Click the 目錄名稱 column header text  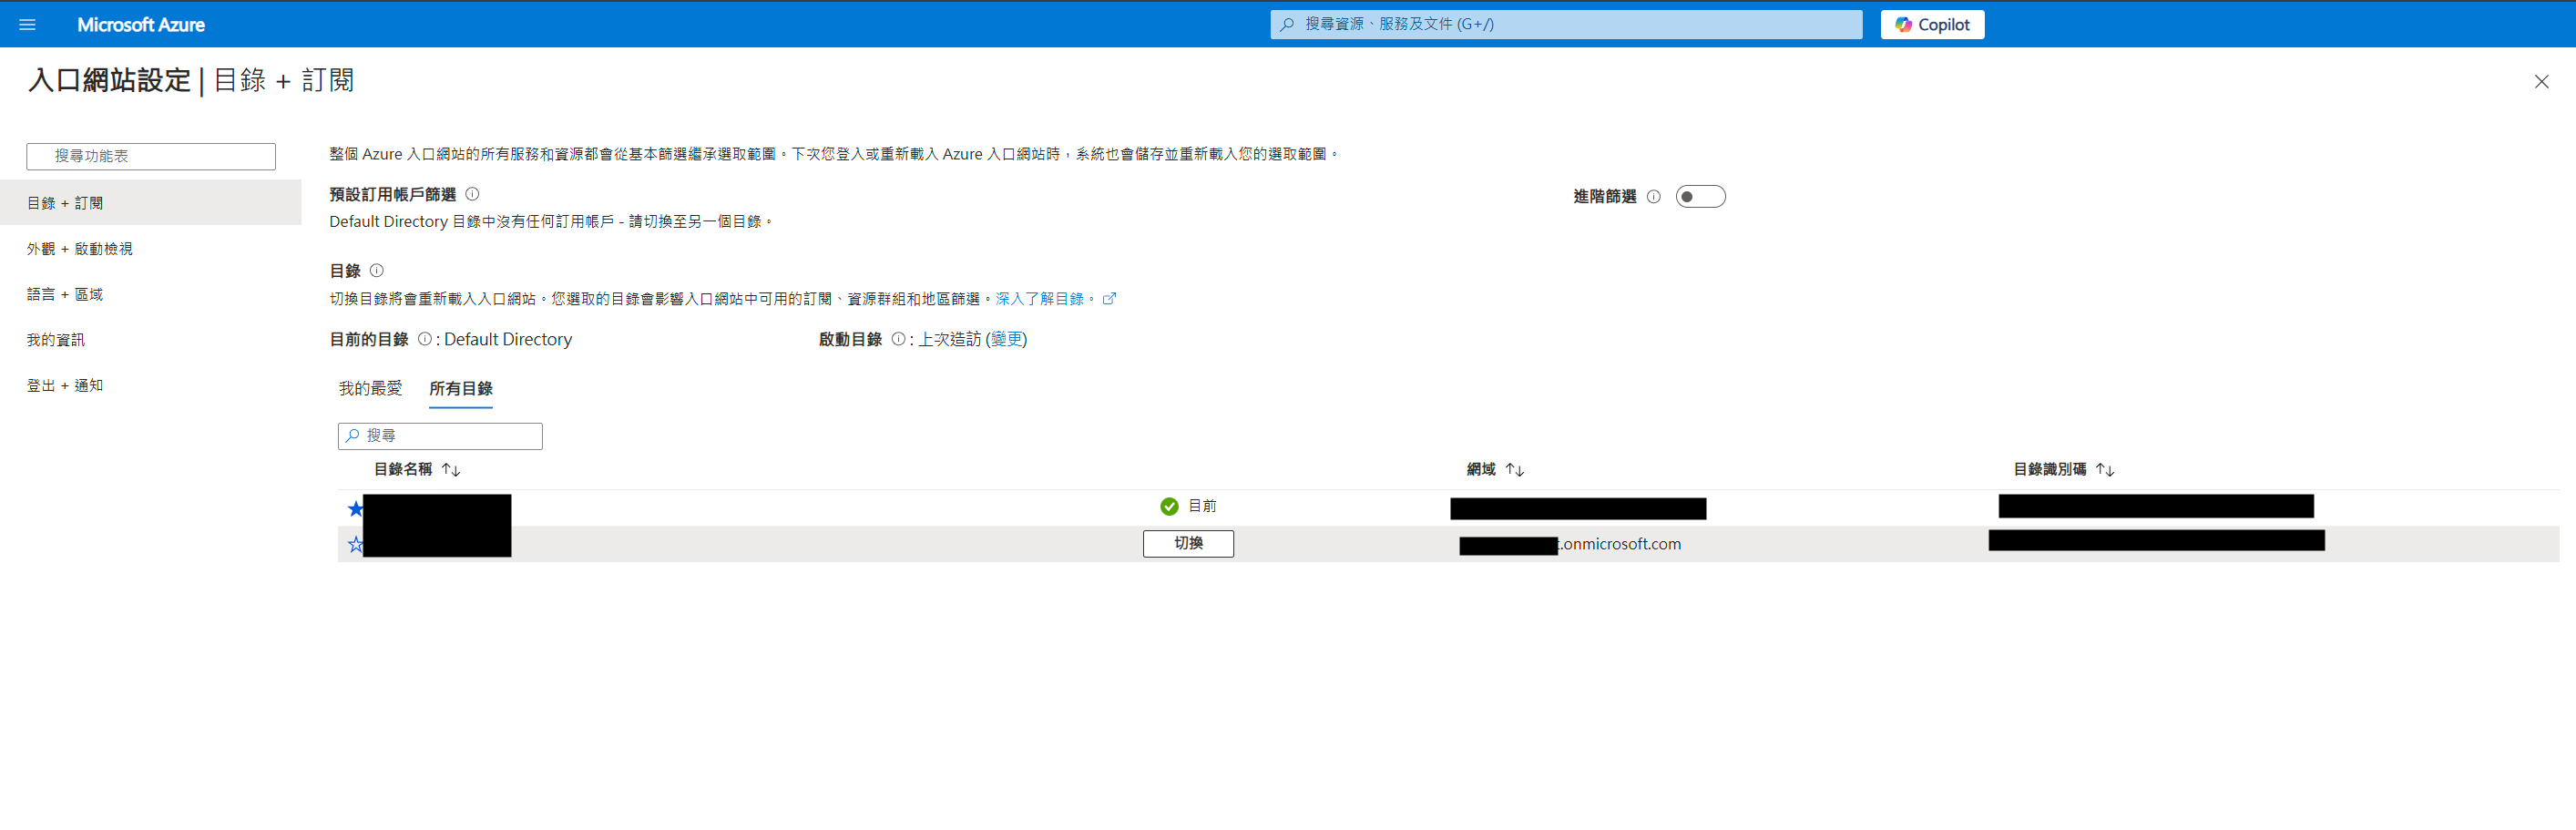[x=403, y=470]
